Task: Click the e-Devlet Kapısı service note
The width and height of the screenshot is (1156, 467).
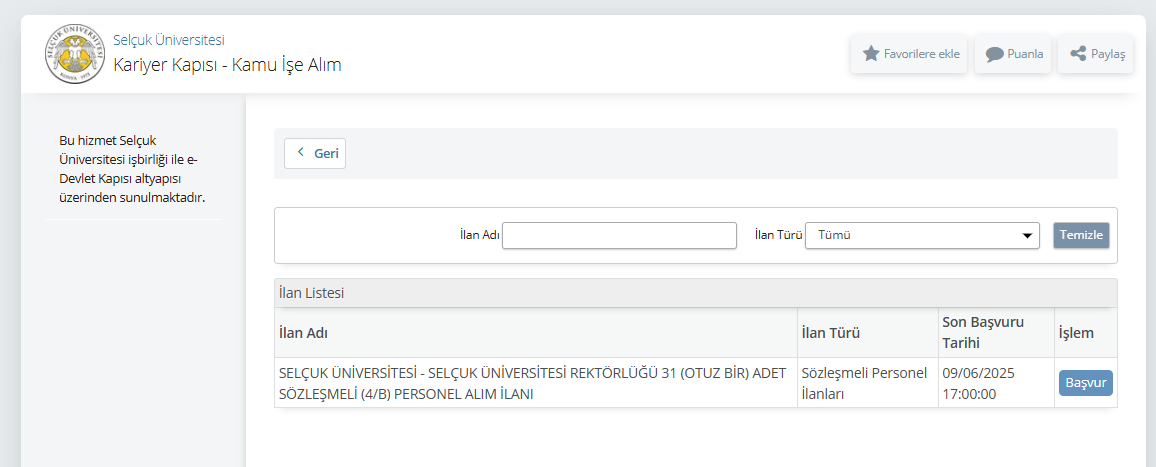Action: [133, 168]
